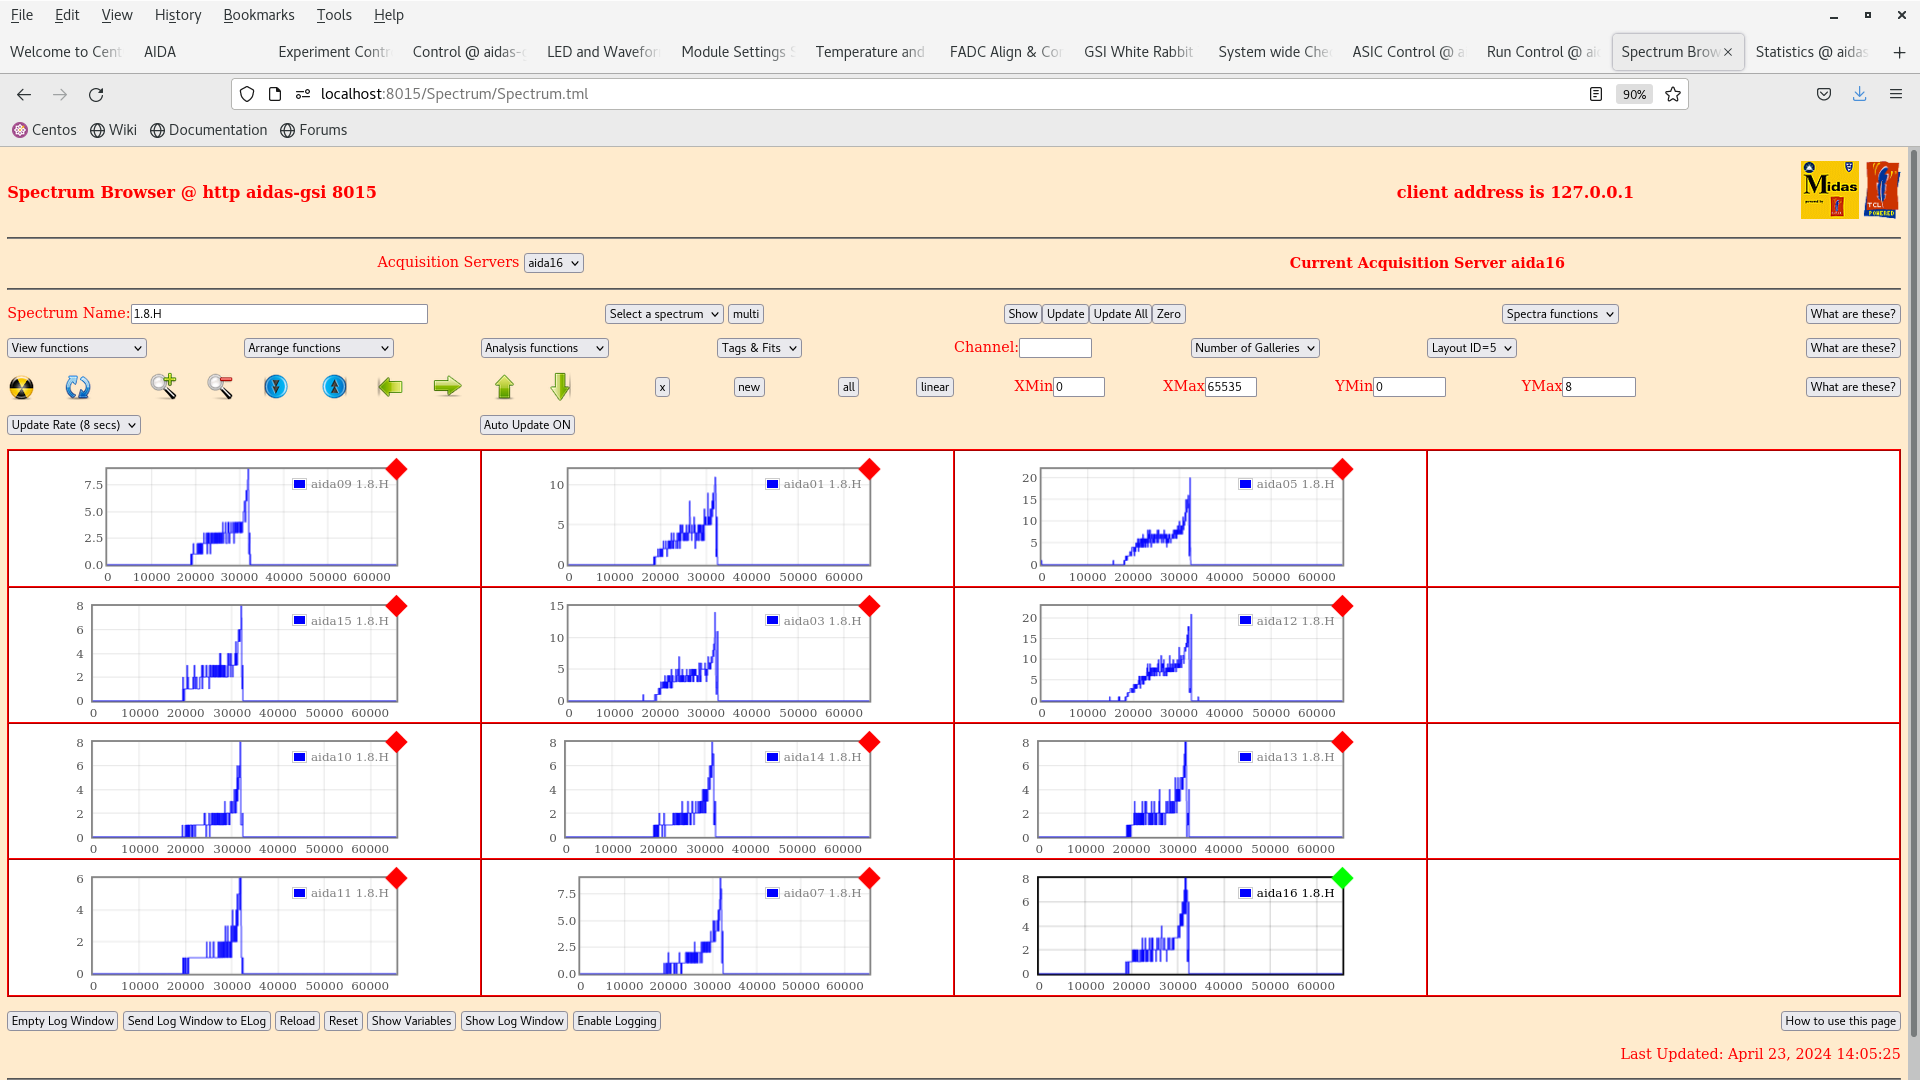Expand the Analysis functions dropdown
This screenshot has height=1080, width=1920.
pos(544,348)
